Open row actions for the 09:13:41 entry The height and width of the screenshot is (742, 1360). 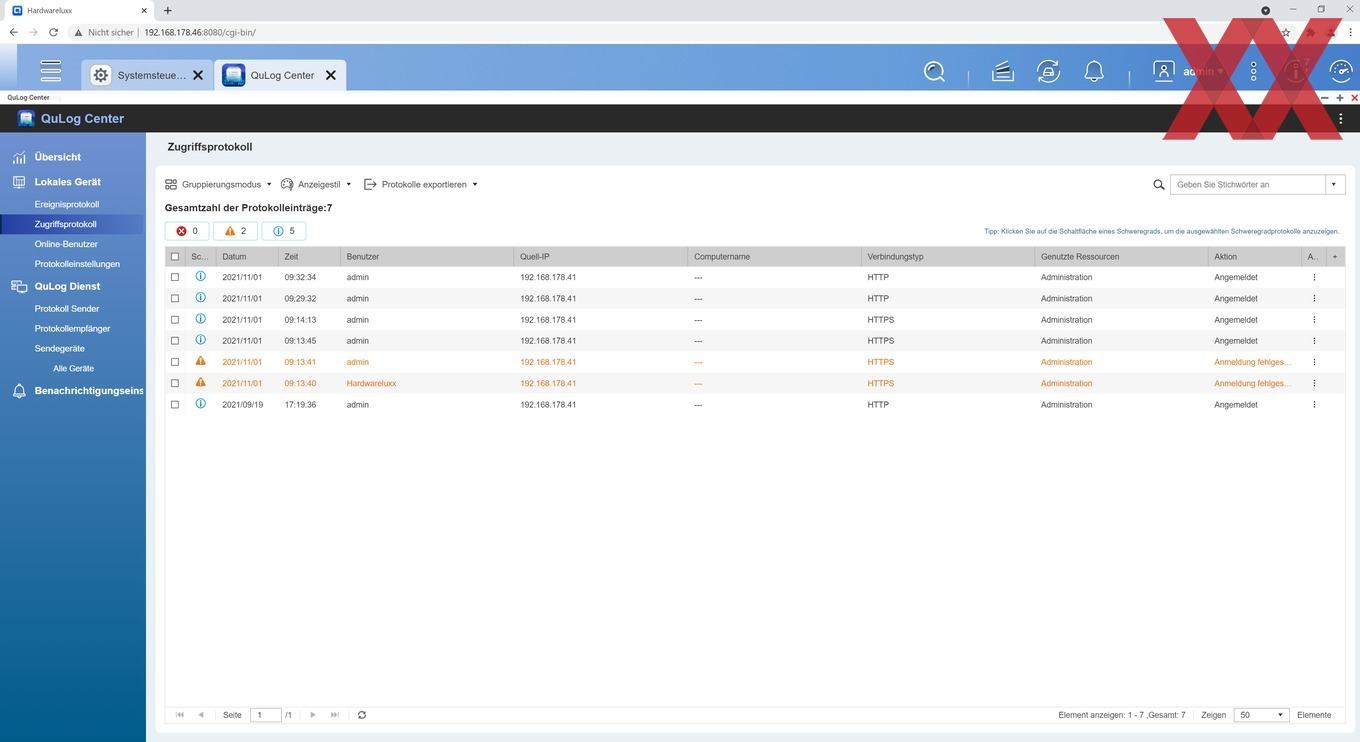pyautogui.click(x=1314, y=362)
